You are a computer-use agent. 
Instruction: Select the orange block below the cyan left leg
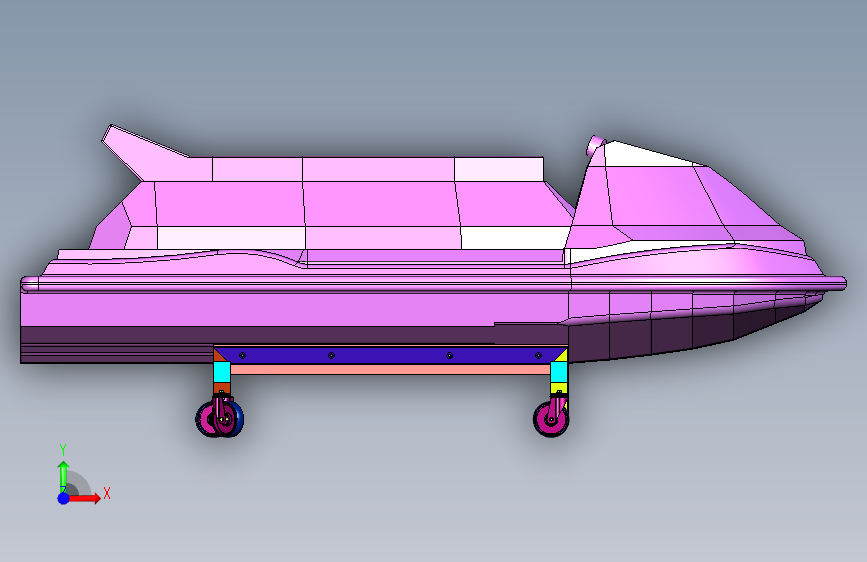[222, 388]
